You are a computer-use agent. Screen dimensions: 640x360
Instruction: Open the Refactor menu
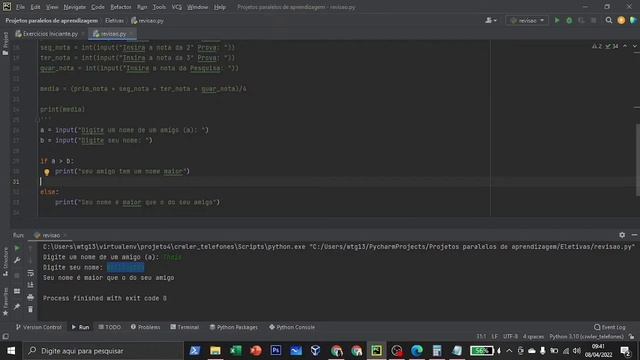(121, 7)
